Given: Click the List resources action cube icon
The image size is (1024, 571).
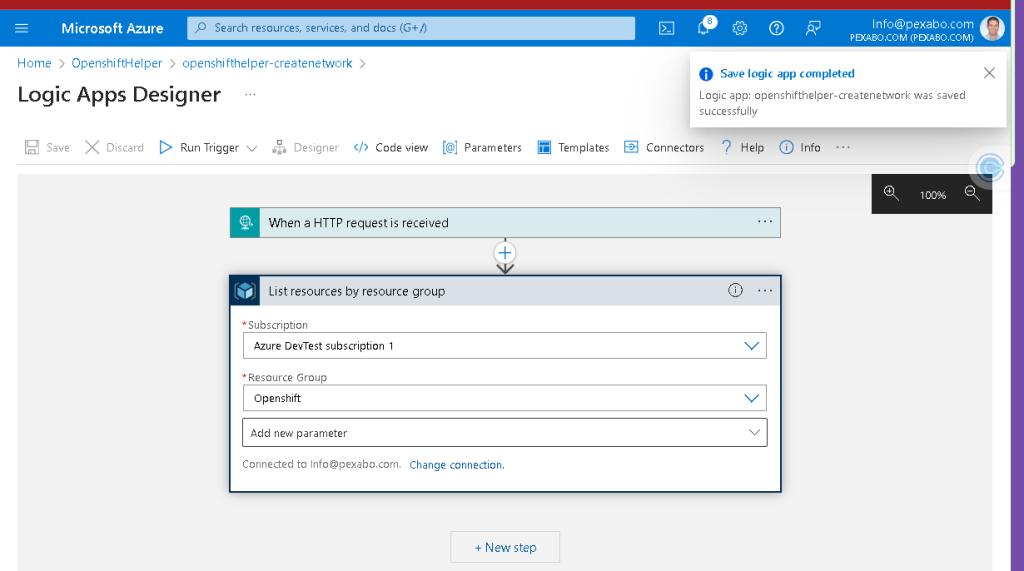Looking at the screenshot, I should (245, 291).
